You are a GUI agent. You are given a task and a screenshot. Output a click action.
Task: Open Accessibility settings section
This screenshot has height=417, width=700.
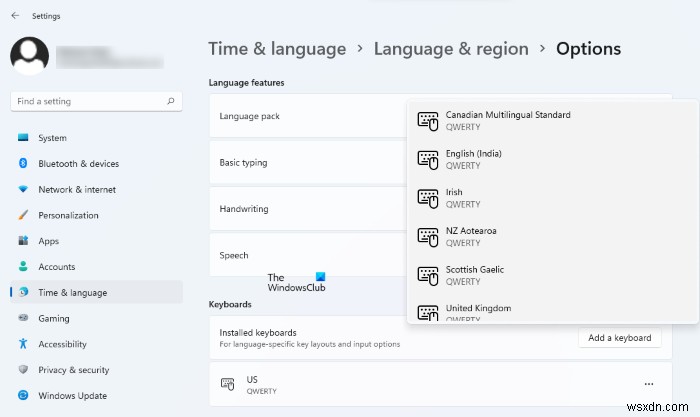[63, 344]
